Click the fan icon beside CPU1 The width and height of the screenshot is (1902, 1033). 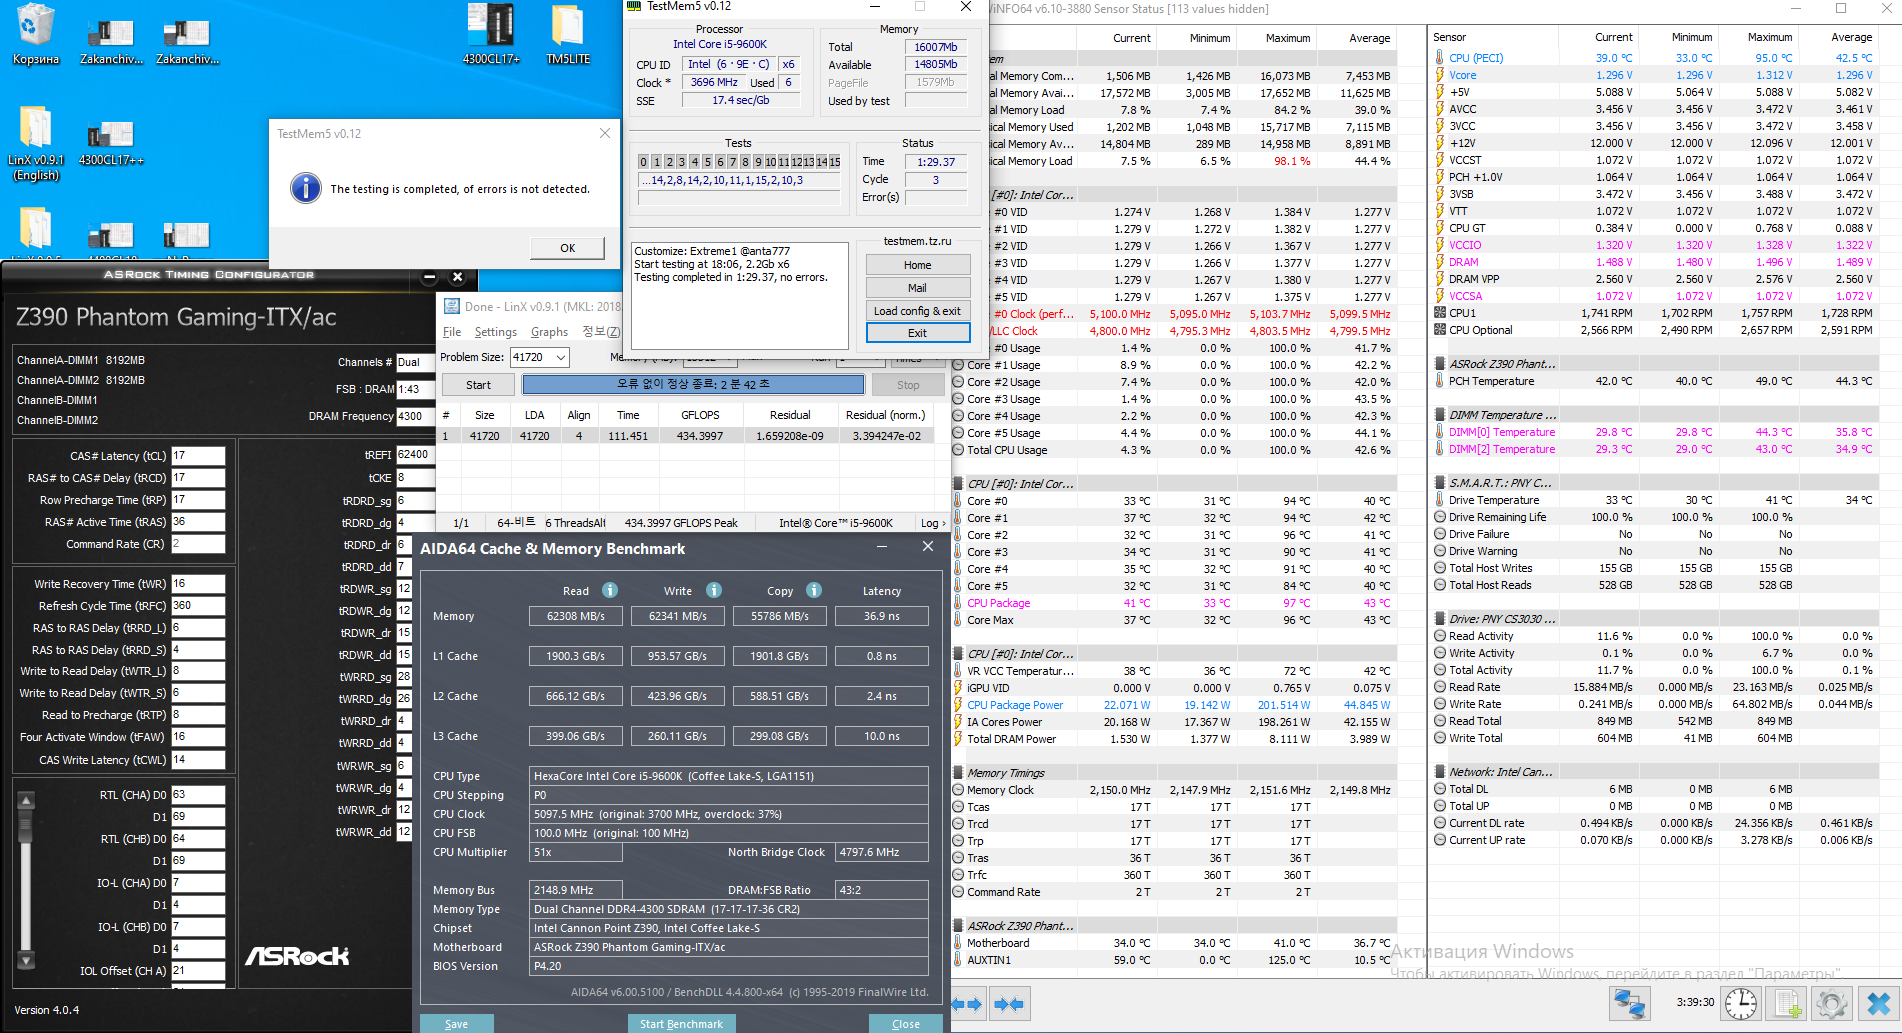1440,313
